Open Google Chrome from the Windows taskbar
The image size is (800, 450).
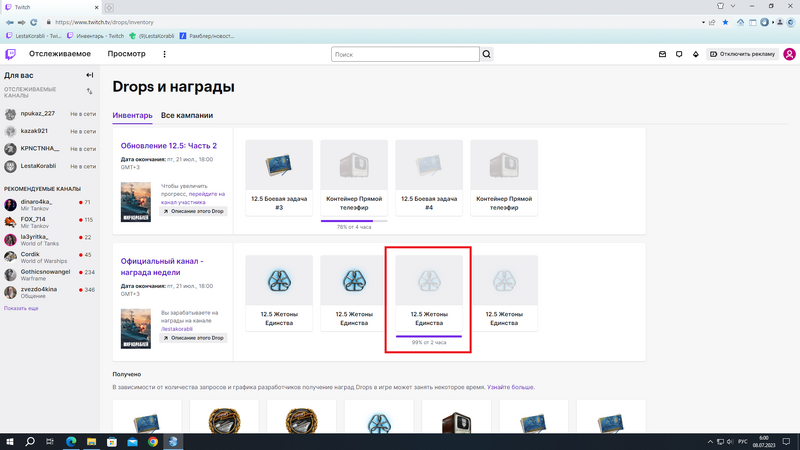(x=153, y=441)
